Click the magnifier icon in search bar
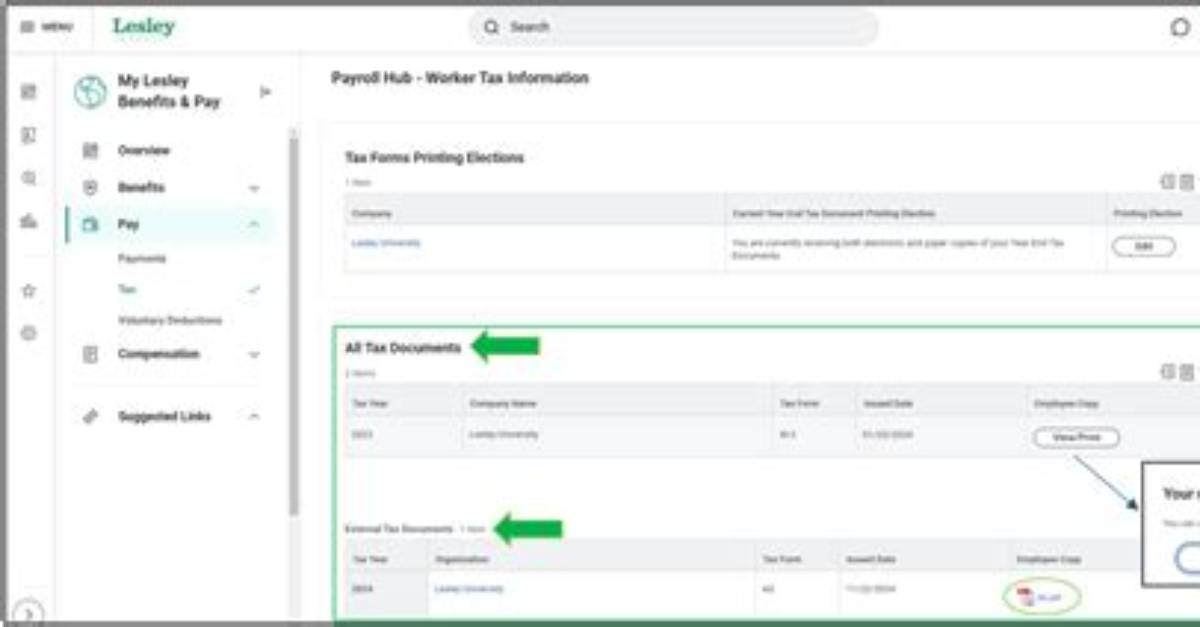The width and height of the screenshot is (1200, 627). tap(491, 27)
